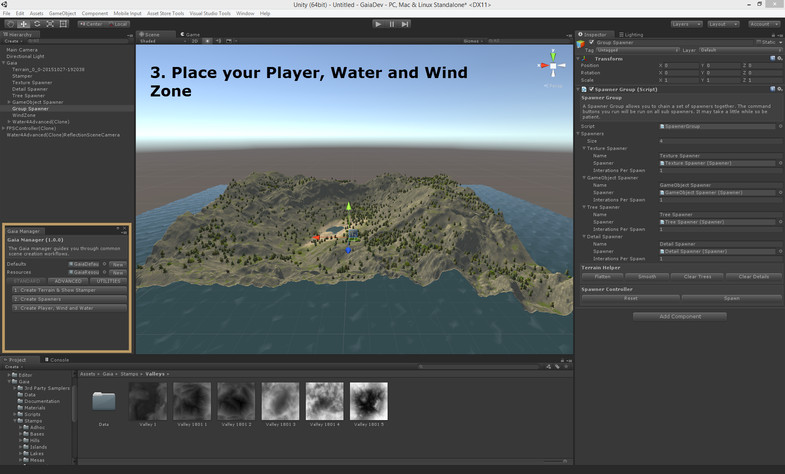Toggle the Static checkbox
The height and width of the screenshot is (474, 785).
pos(758,43)
